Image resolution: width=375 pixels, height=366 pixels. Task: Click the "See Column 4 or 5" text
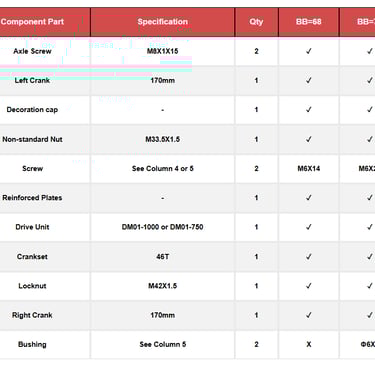click(163, 168)
